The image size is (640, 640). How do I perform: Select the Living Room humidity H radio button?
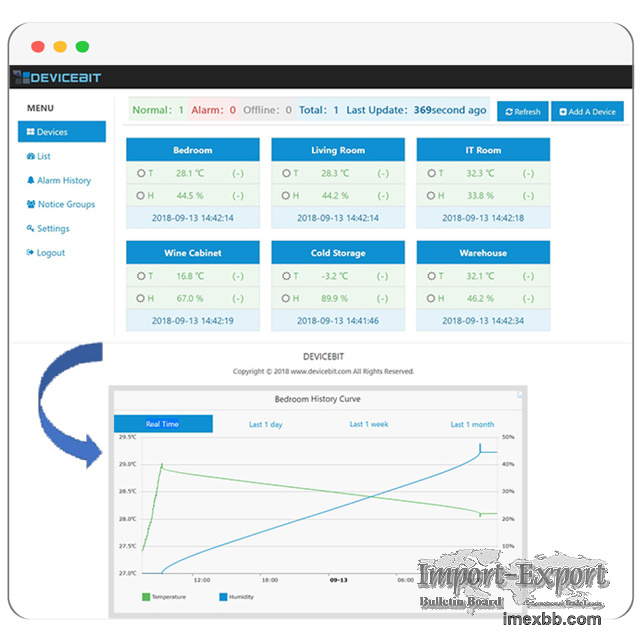(x=285, y=195)
